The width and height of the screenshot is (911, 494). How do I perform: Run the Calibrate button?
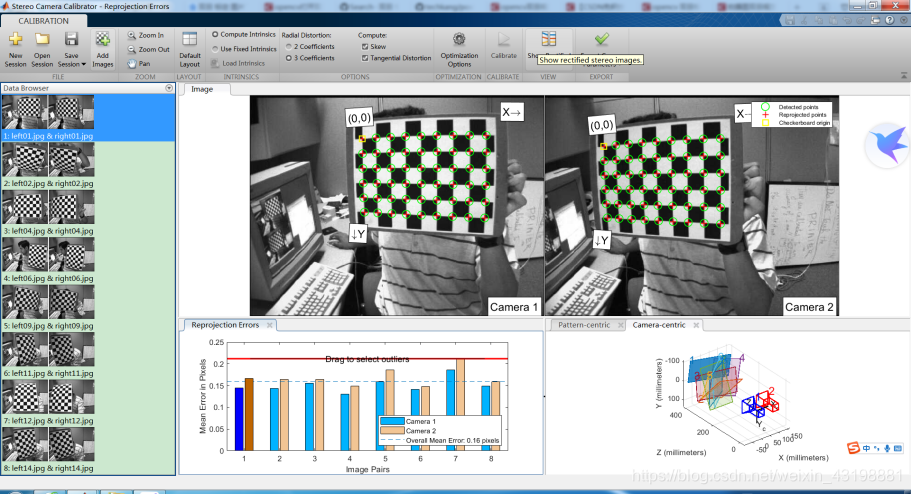tap(504, 46)
